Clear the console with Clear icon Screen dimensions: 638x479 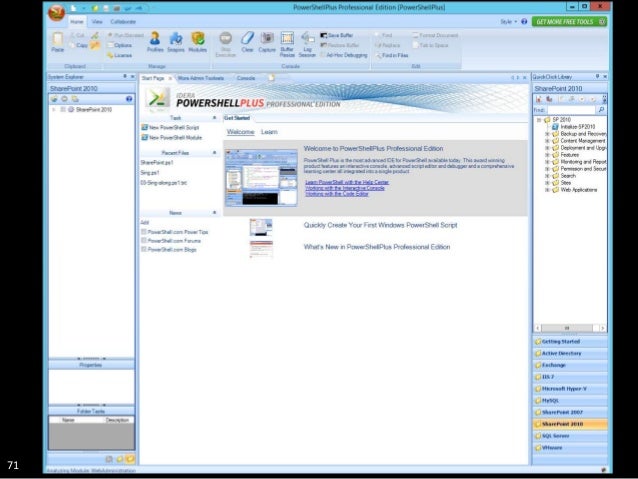tap(247, 42)
